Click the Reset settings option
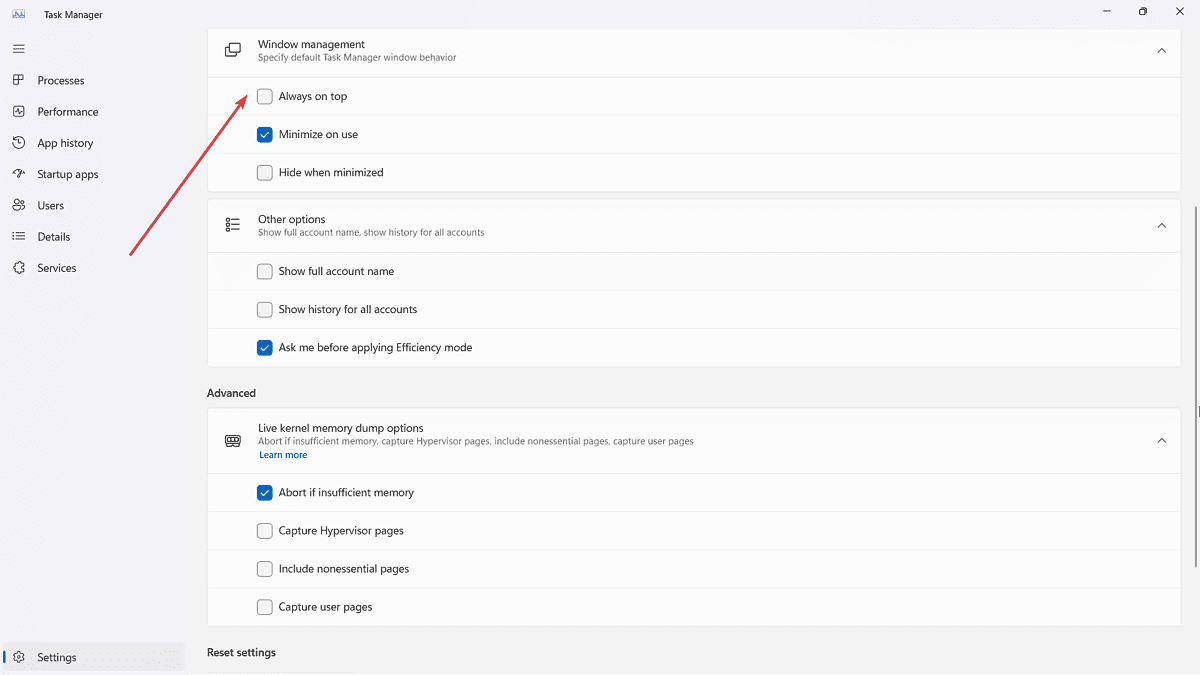The image size is (1200, 675). [x=241, y=652]
